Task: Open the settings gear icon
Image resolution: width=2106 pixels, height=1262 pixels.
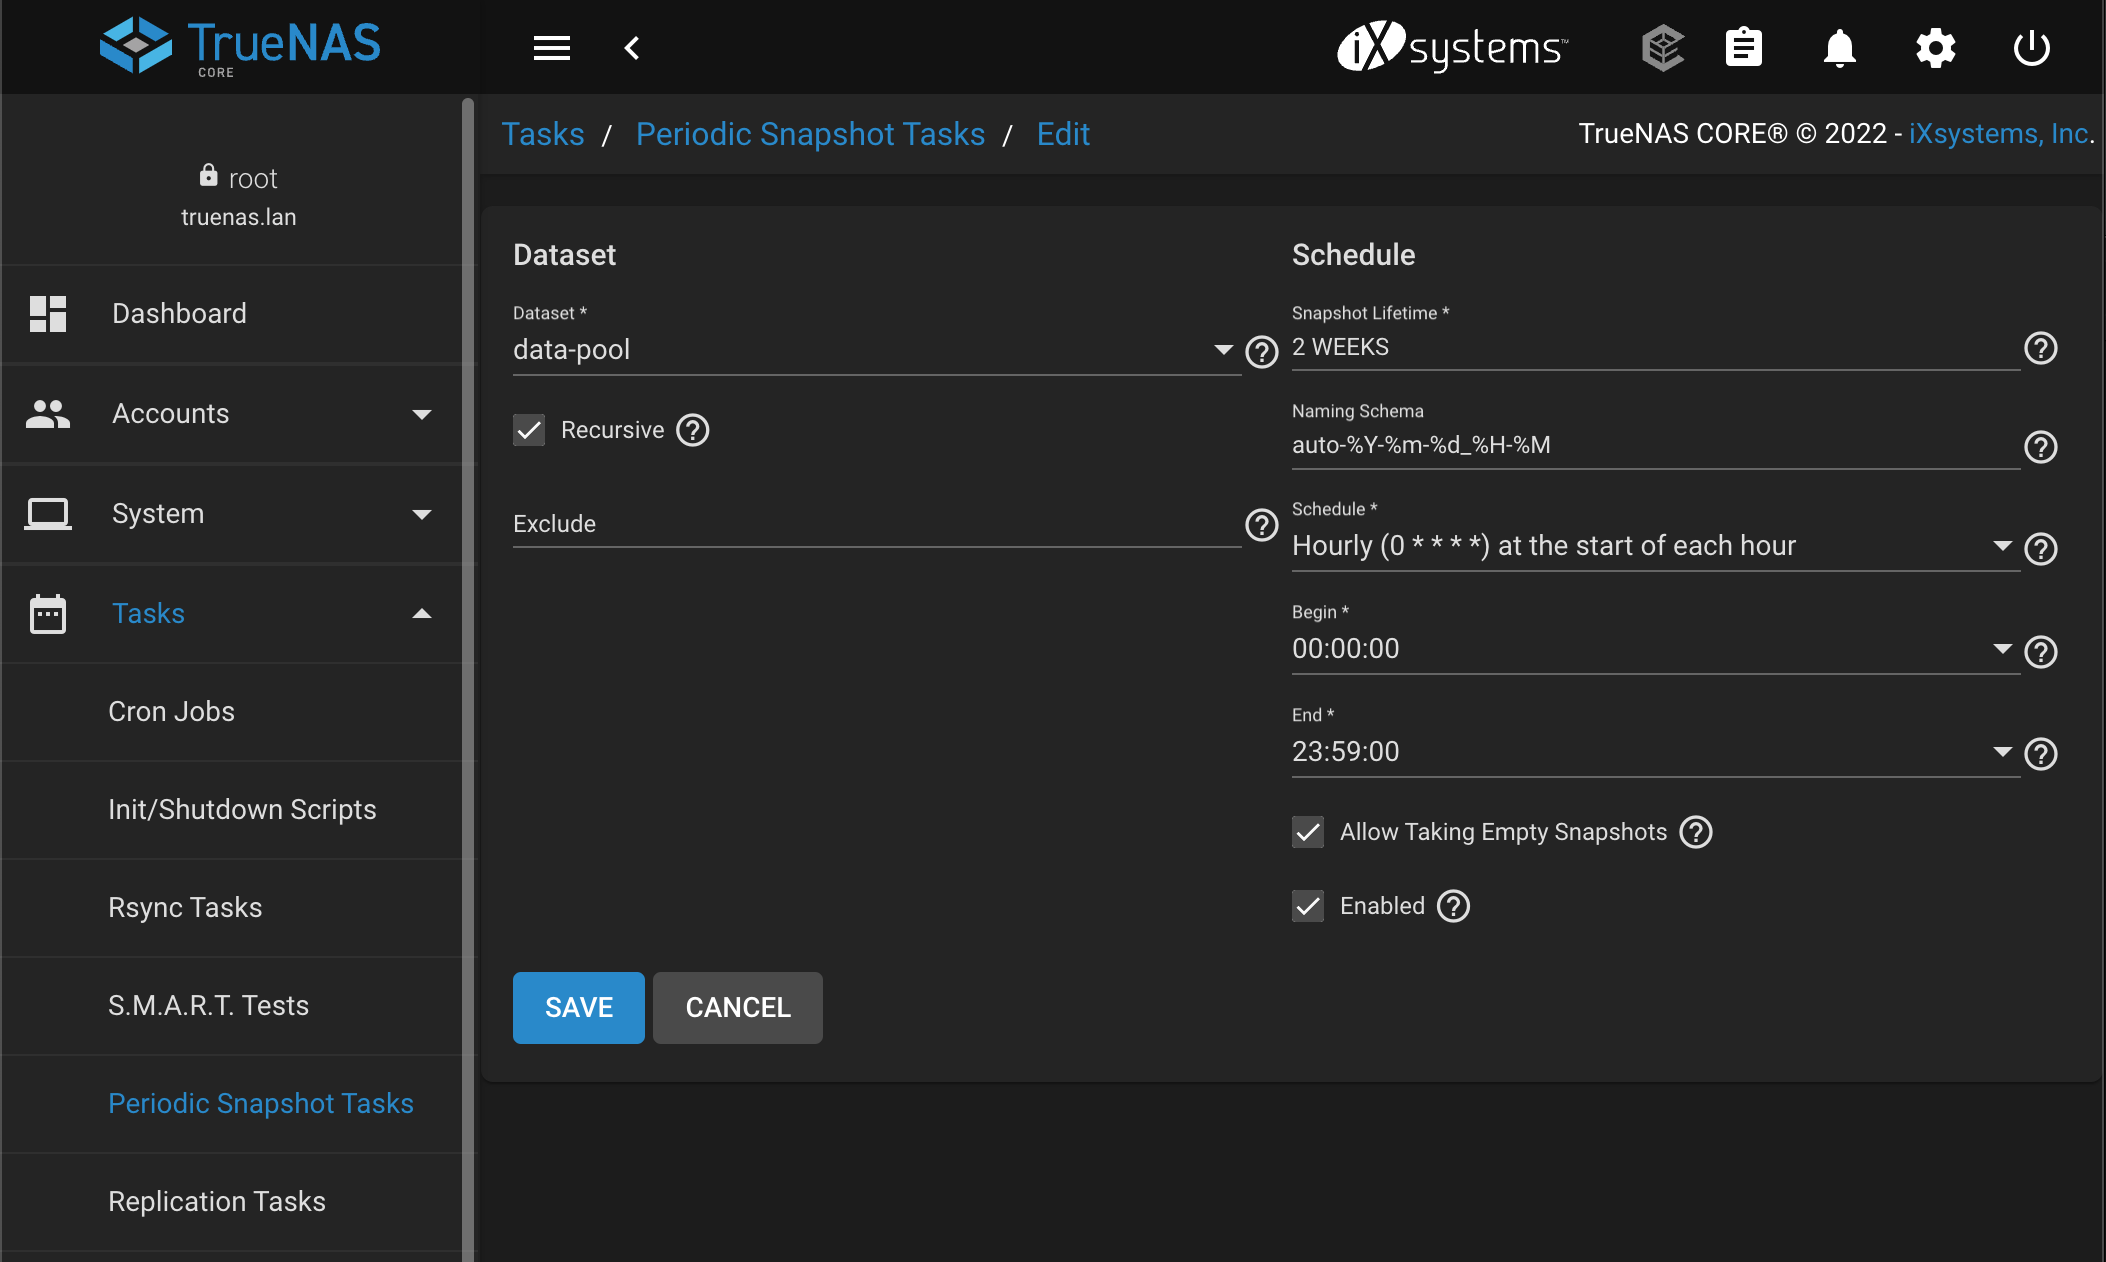Action: coord(1935,48)
